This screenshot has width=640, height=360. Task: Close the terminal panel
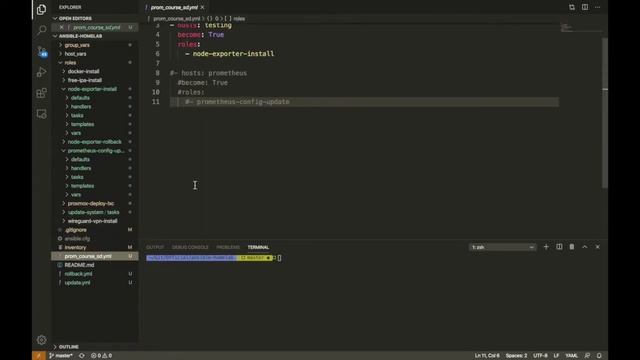[x=597, y=247]
